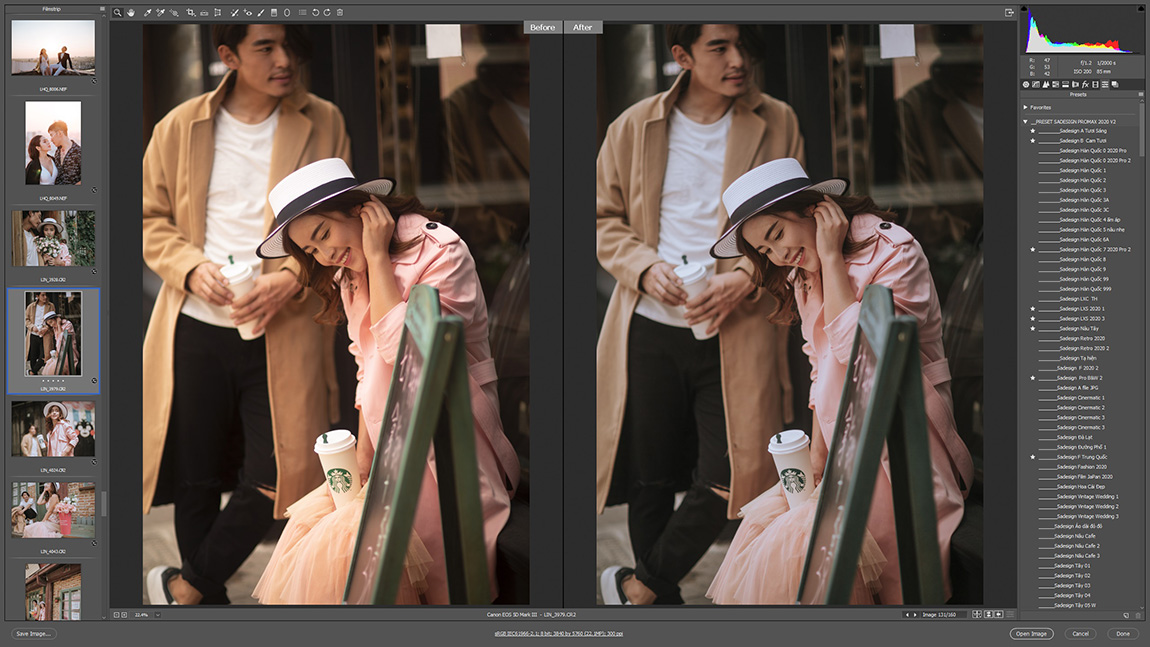This screenshot has width=1150, height=647.
Task: Select the first filmstrip thumbnail LHQ_8006.NEF
Action: point(53,48)
